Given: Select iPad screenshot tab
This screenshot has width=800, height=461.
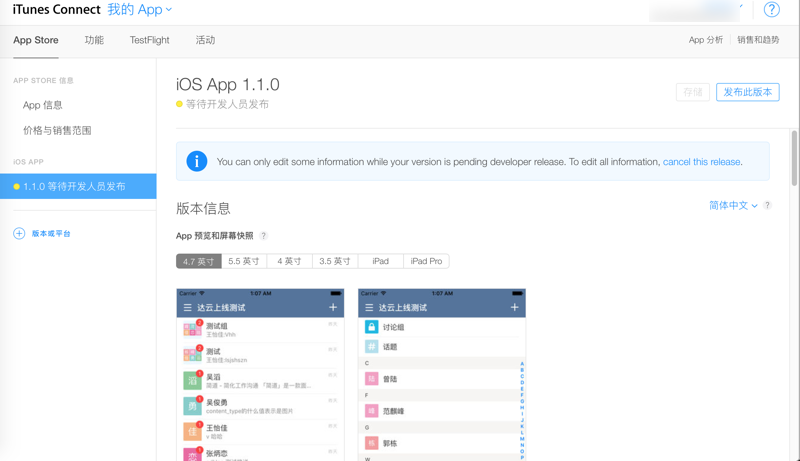Looking at the screenshot, I should point(381,261).
